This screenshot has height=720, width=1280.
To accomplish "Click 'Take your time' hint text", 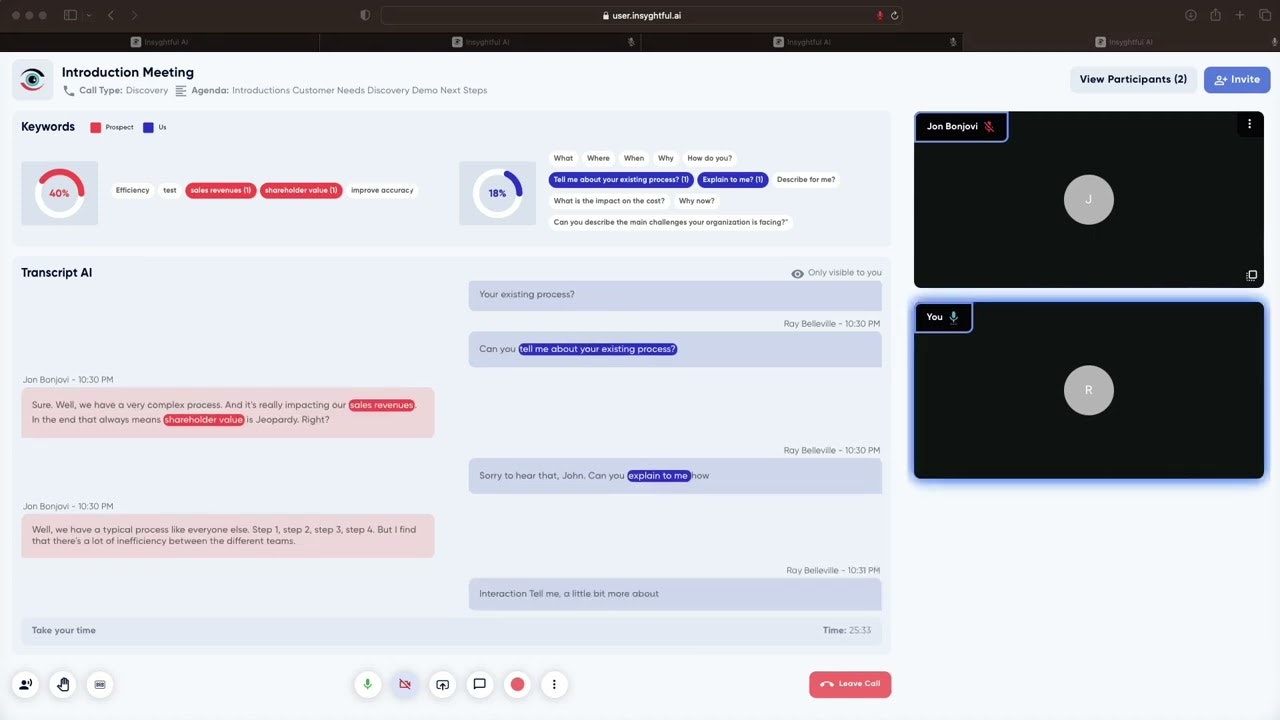I will 64,630.
